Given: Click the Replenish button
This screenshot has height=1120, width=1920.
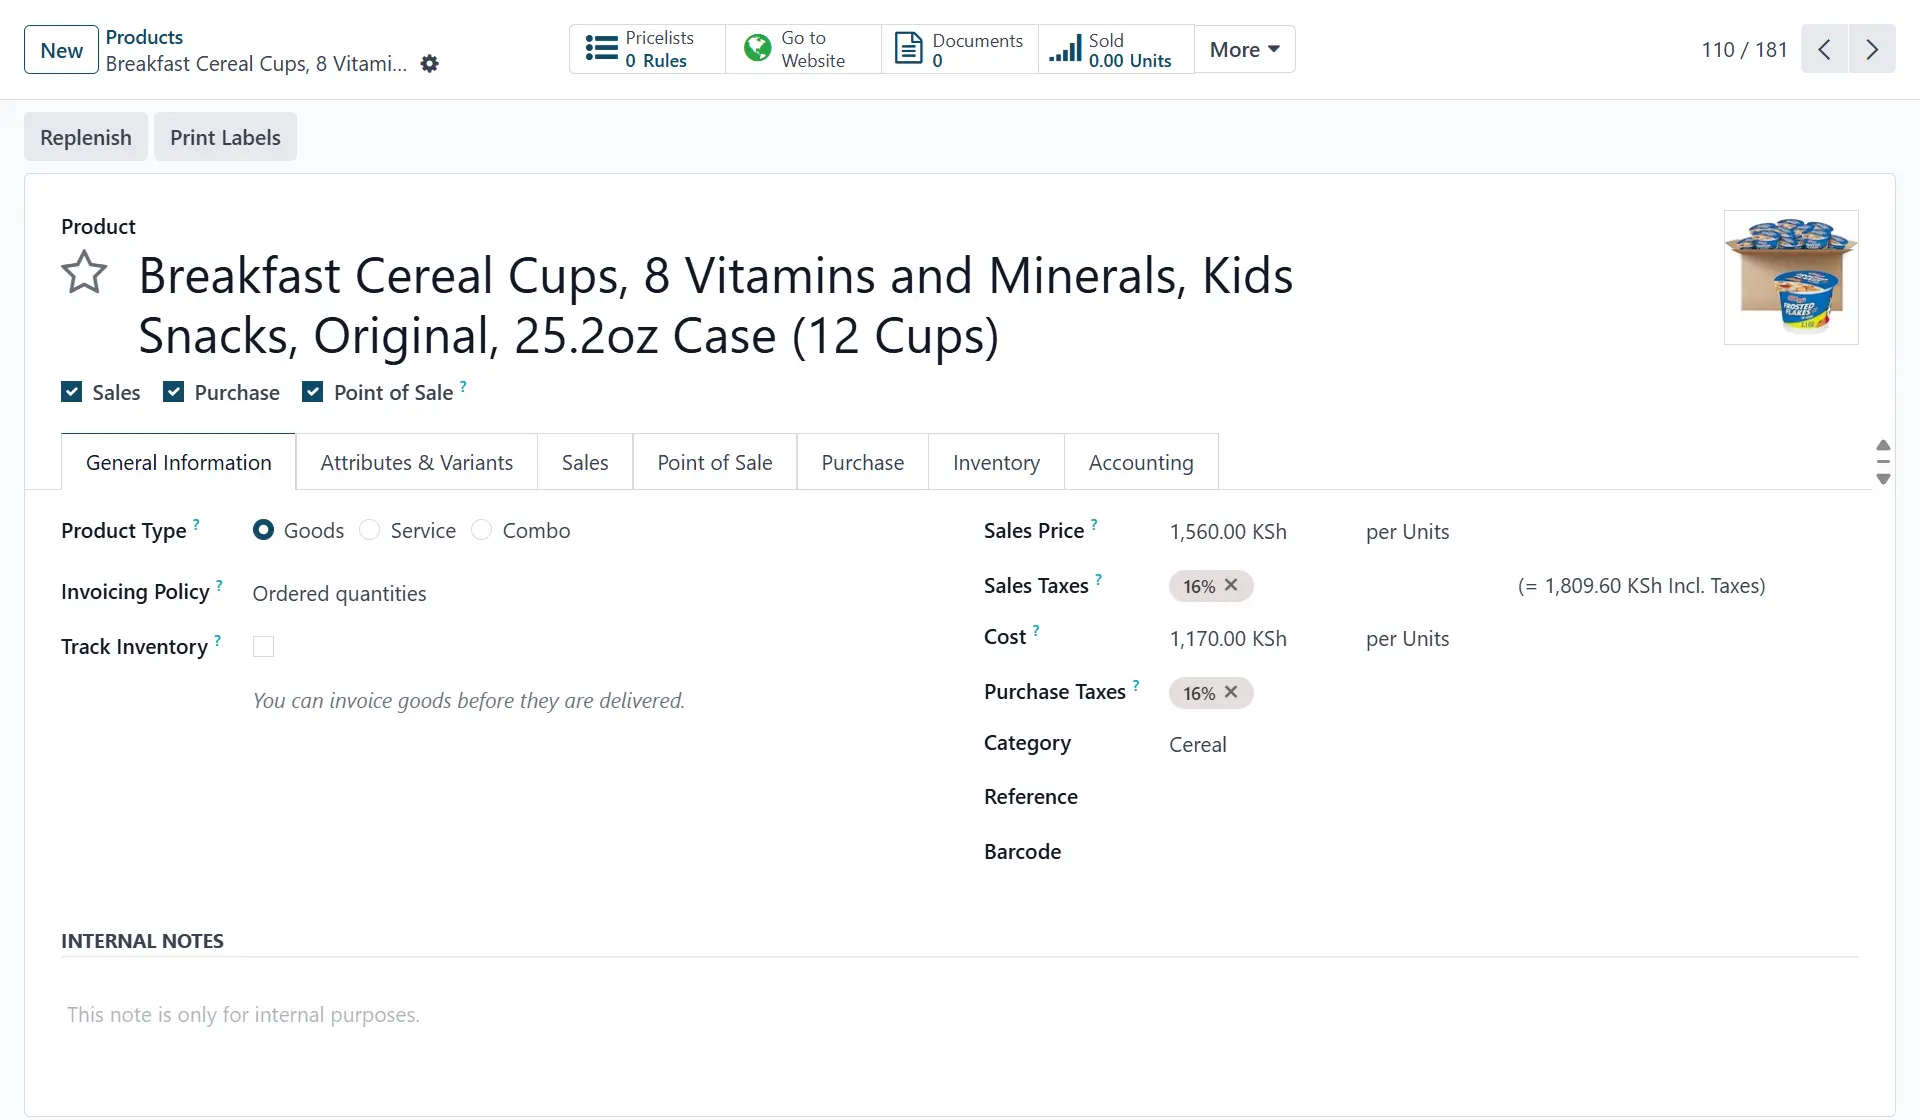Looking at the screenshot, I should (86, 137).
